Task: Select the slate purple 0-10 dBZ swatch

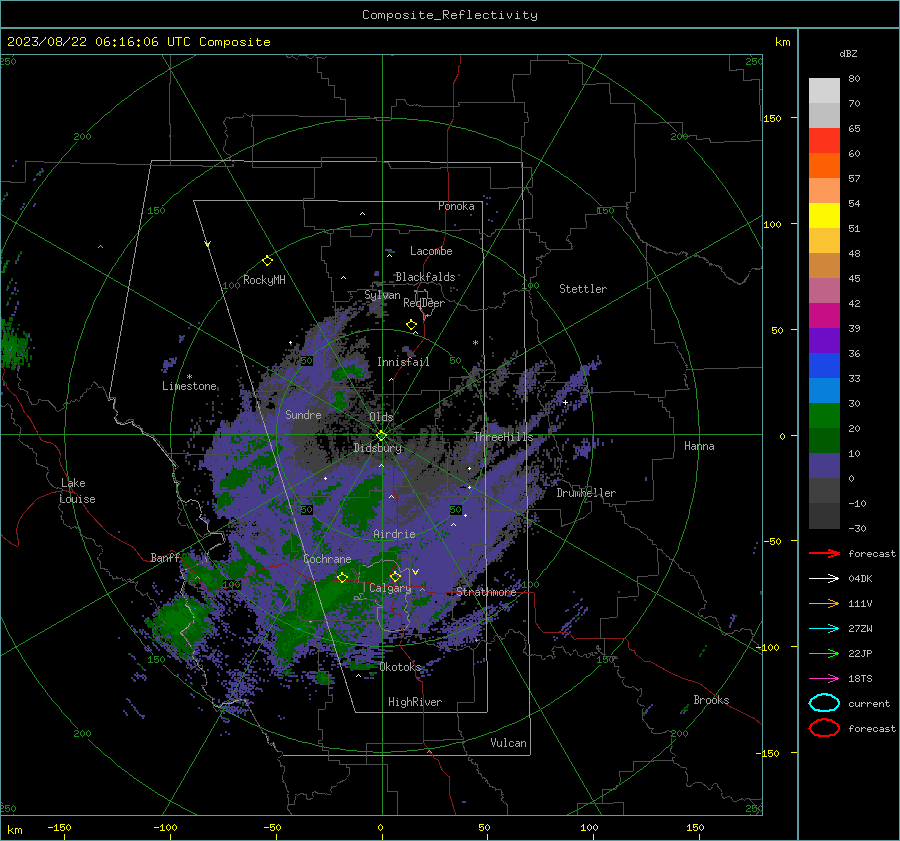Action: click(824, 466)
